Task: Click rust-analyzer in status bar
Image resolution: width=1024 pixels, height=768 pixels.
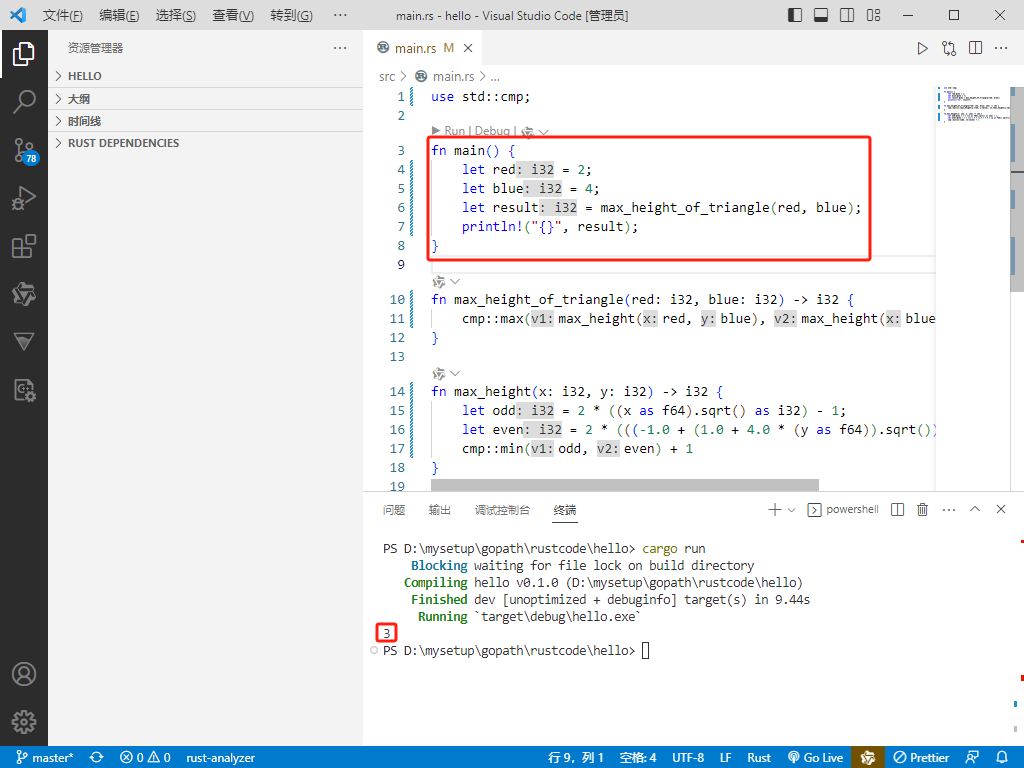Action: coord(221,758)
